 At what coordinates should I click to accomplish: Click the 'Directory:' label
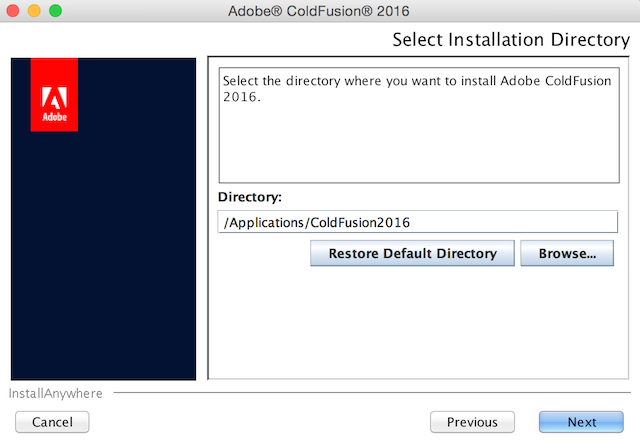[x=250, y=197]
